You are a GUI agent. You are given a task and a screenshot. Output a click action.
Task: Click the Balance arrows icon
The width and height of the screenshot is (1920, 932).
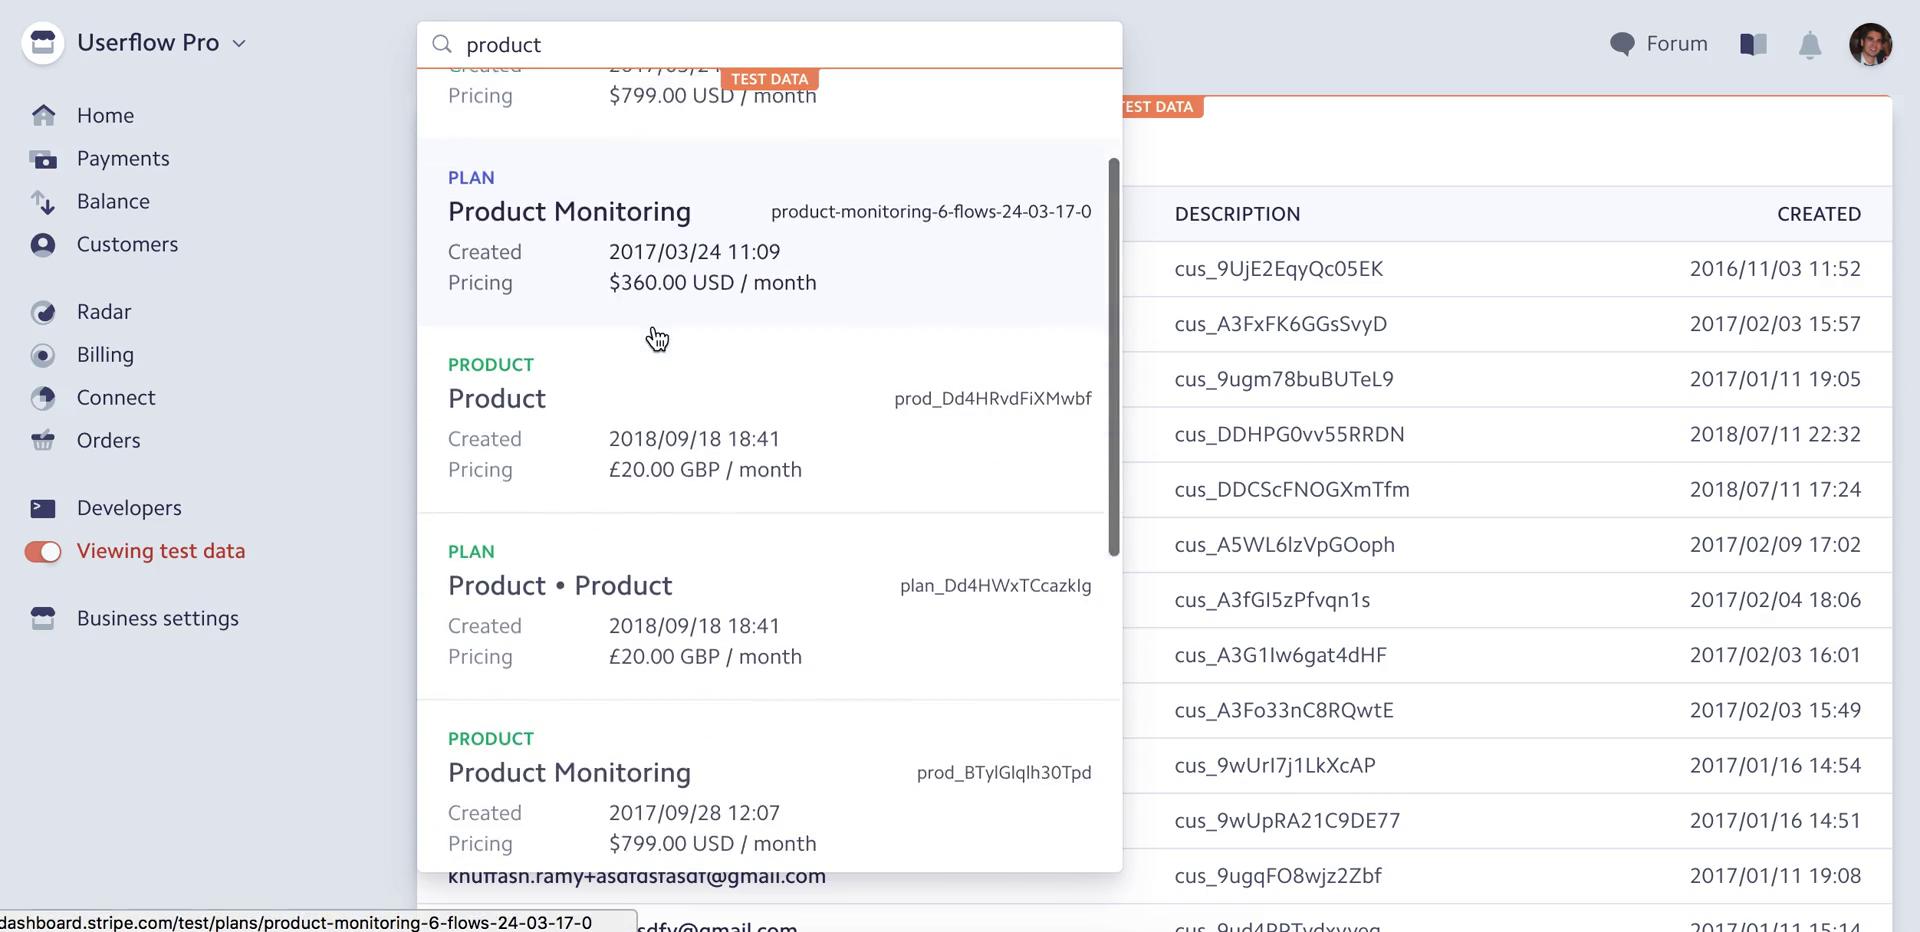tap(43, 202)
